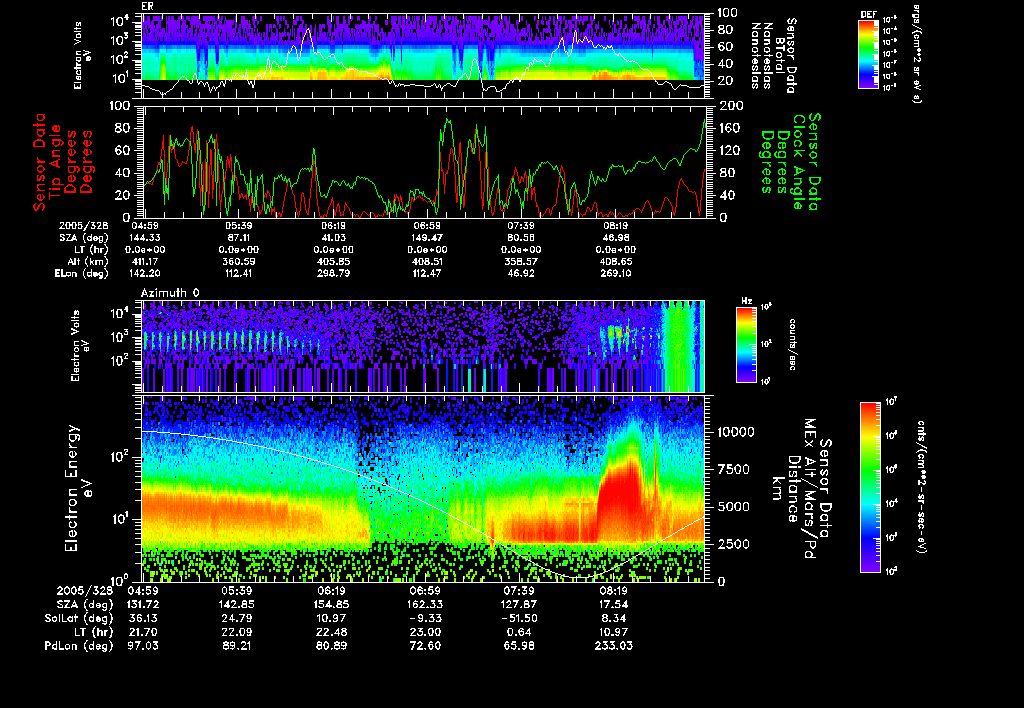This screenshot has width=1024, height=708.
Task: Click PdLon value 97.03
Action: point(142,645)
